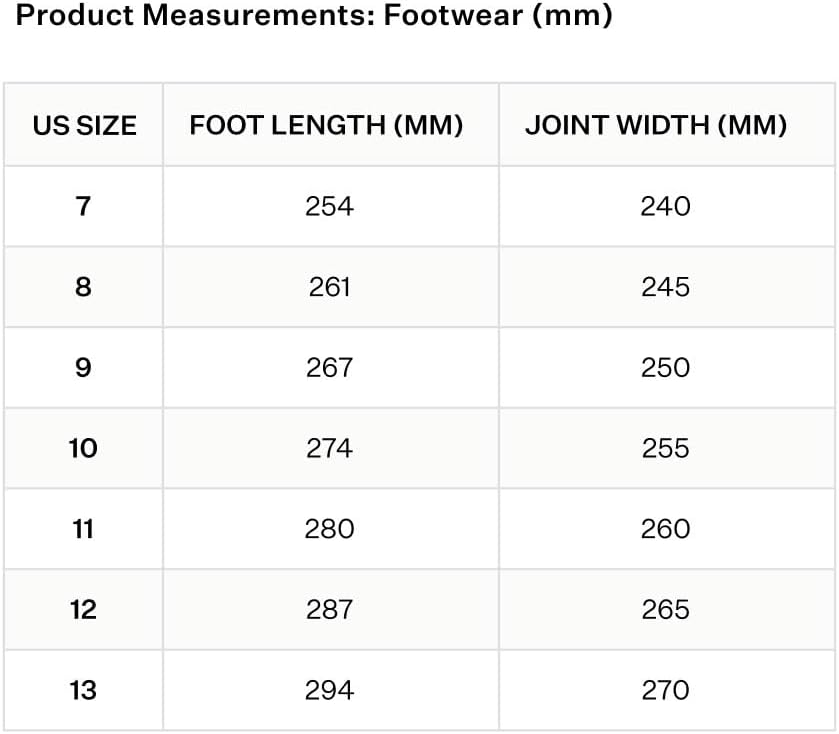This screenshot has width=839, height=734.
Task: Select foot length value 280
Action: 329,528
